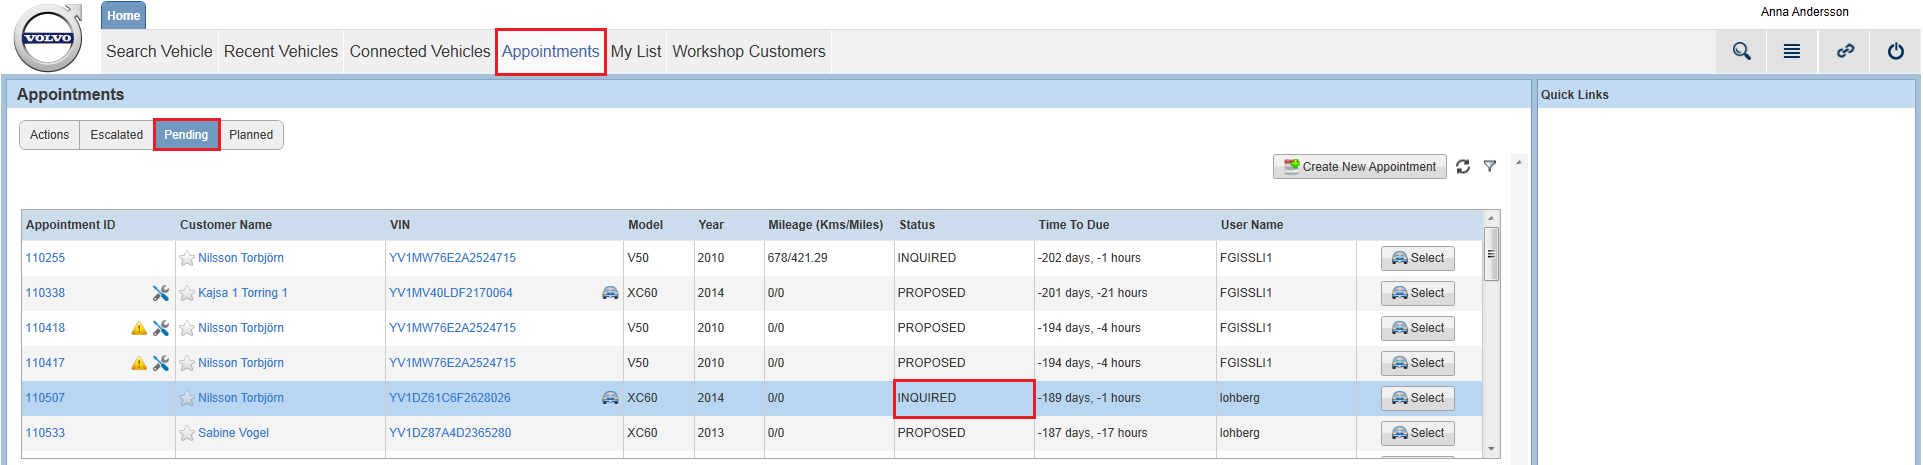The height and width of the screenshot is (465, 1923).
Task: Refresh the appointments list with the reload icon
Action: pyautogui.click(x=1463, y=167)
